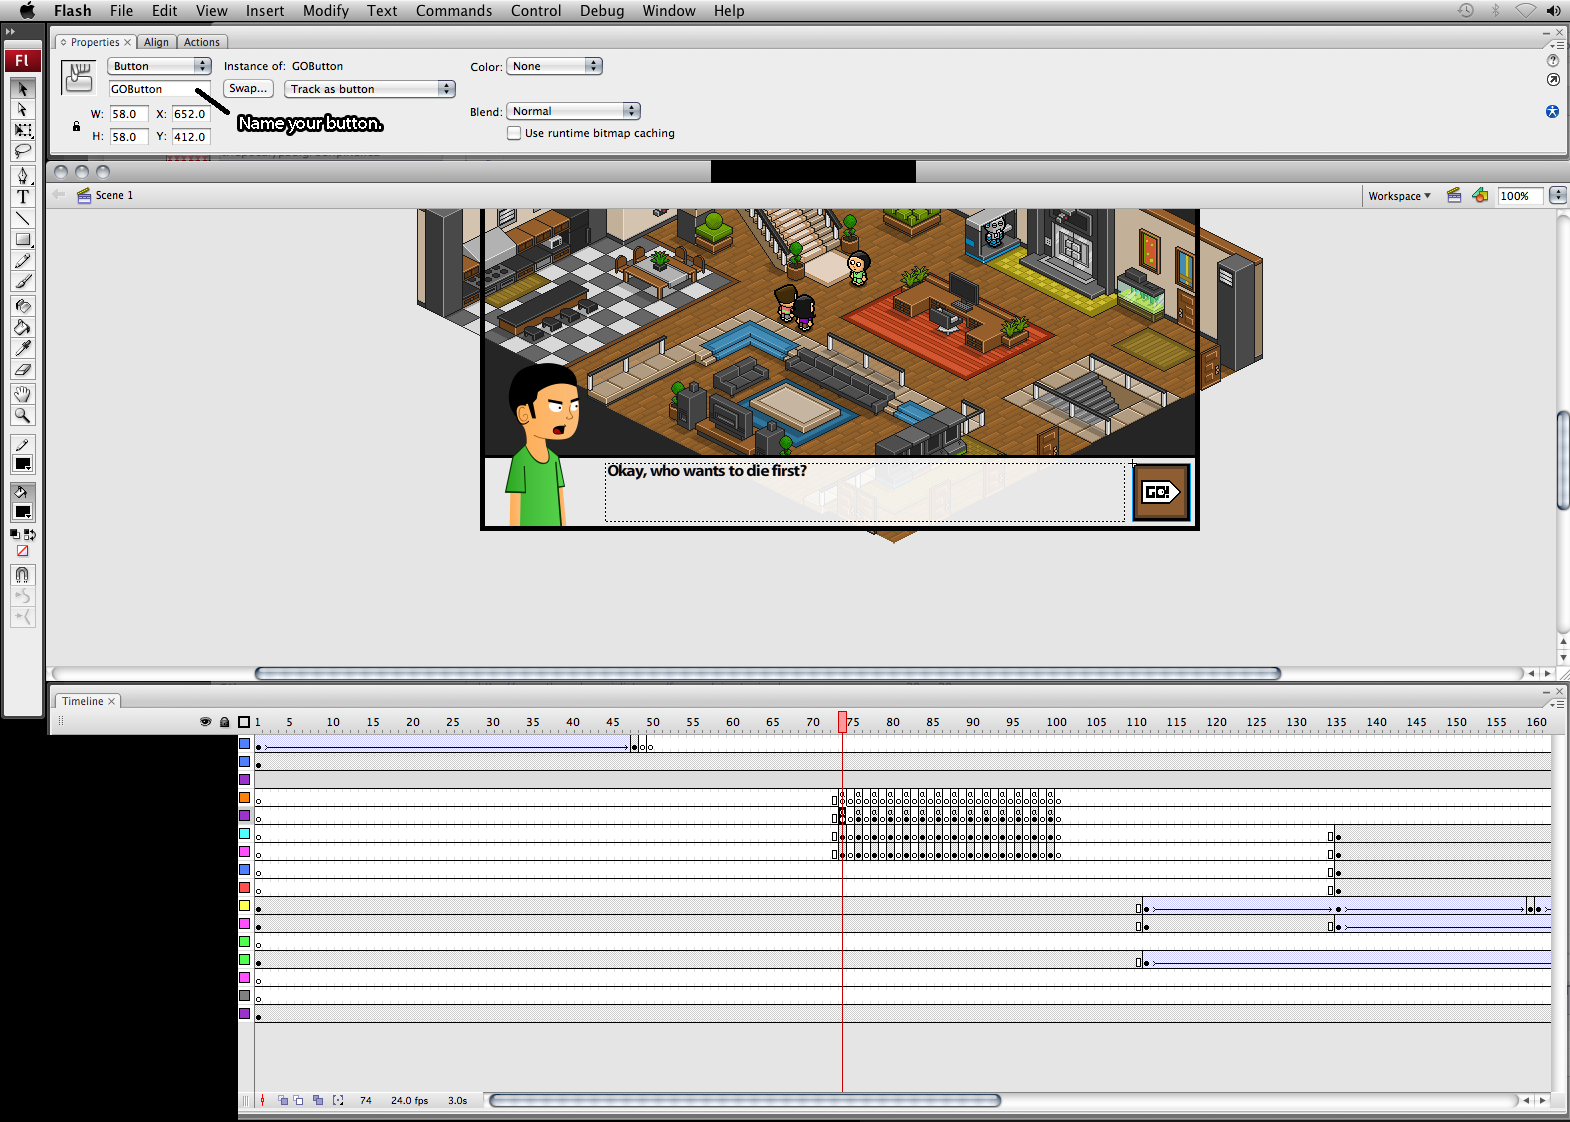This screenshot has height=1122, width=1570.
Task: Toggle show/hide all layers eye icon
Action: click(x=205, y=721)
